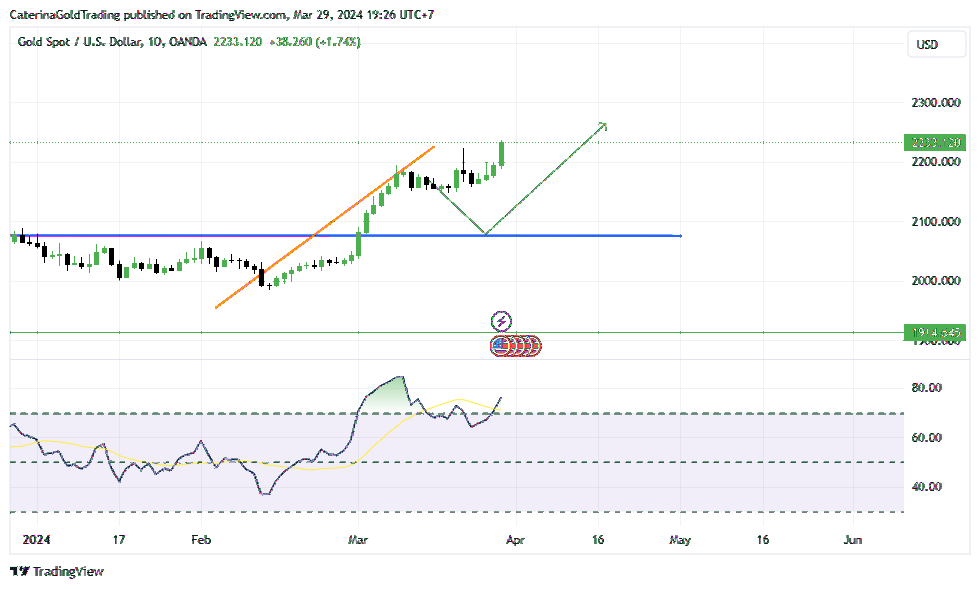Image resolution: width=980 pixels, height=589 pixels.
Task: Click the May date axis label
Action: pyautogui.click(x=680, y=540)
